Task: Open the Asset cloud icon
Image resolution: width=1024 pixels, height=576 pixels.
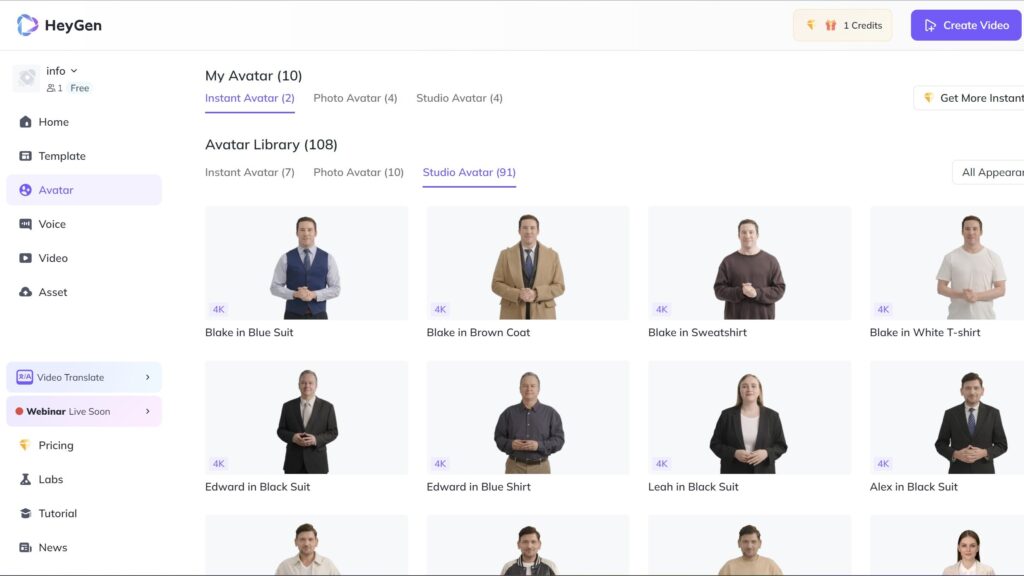Action: pos(25,292)
